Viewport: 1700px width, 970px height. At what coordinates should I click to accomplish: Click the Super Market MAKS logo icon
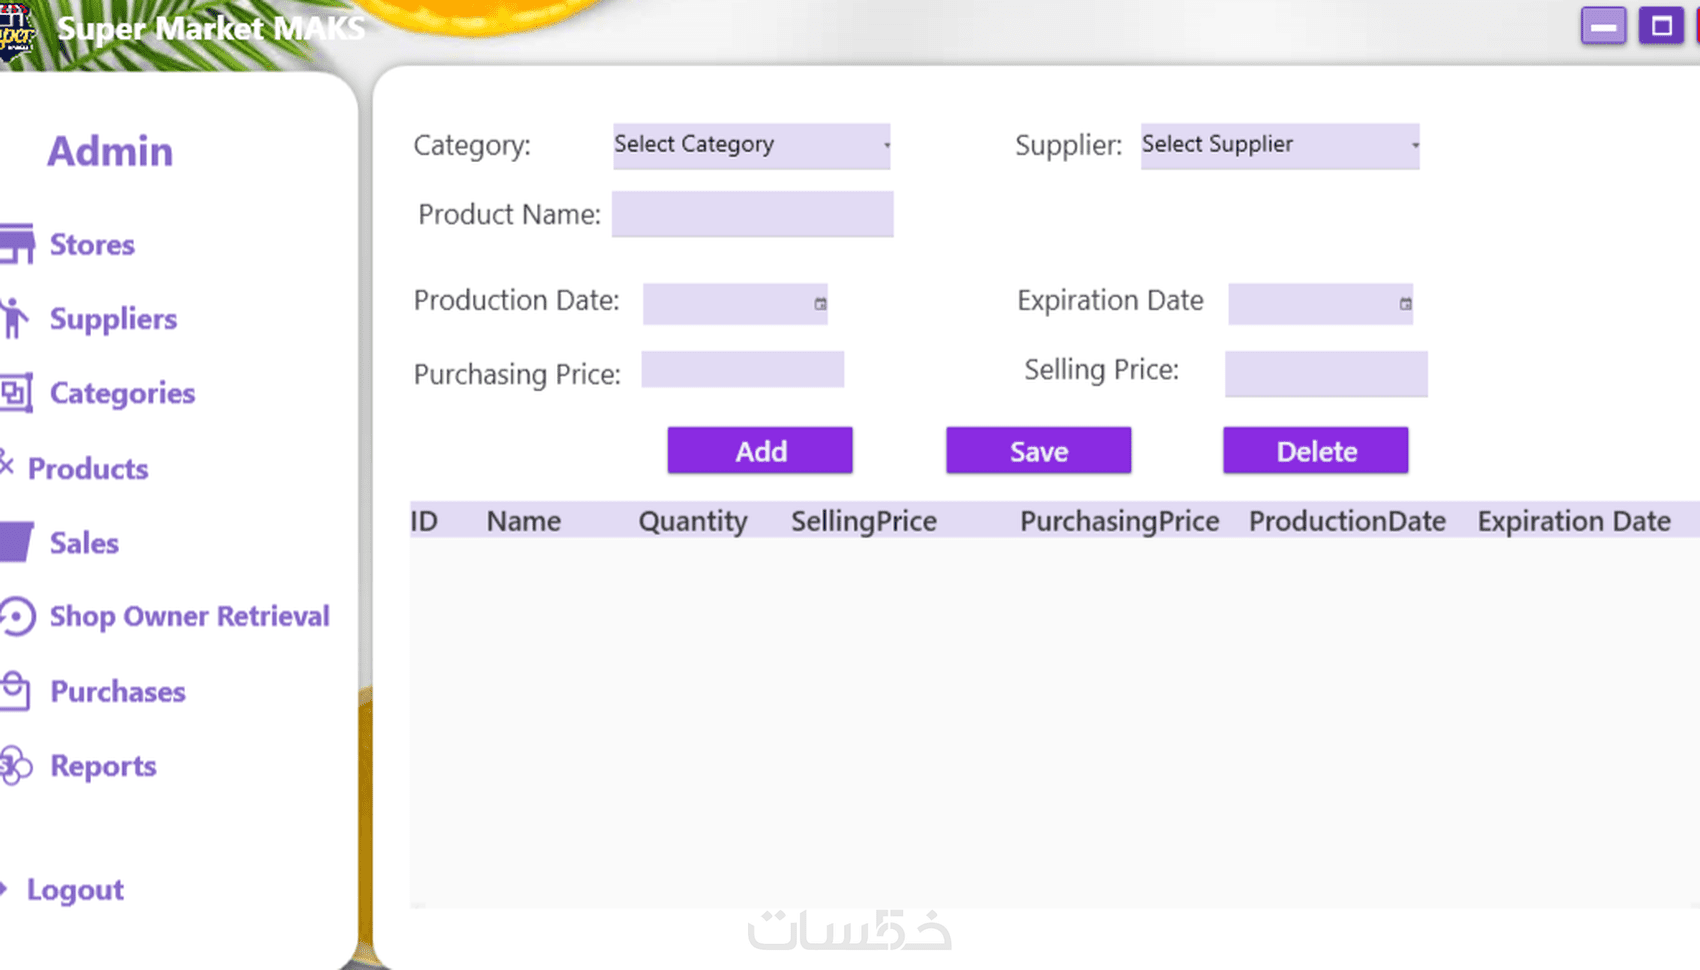click(x=15, y=30)
